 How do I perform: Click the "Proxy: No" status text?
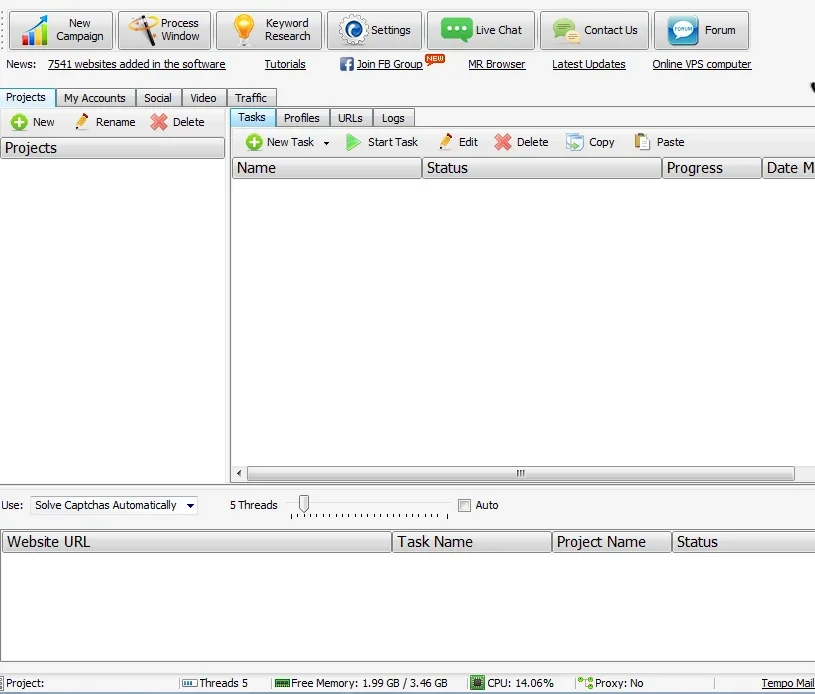tap(619, 683)
